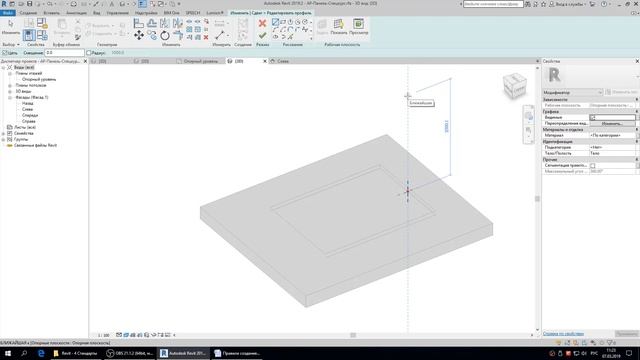Collapse the Floor Plans tree node
Viewport: 640px width, 360px height.
coord(10,73)
